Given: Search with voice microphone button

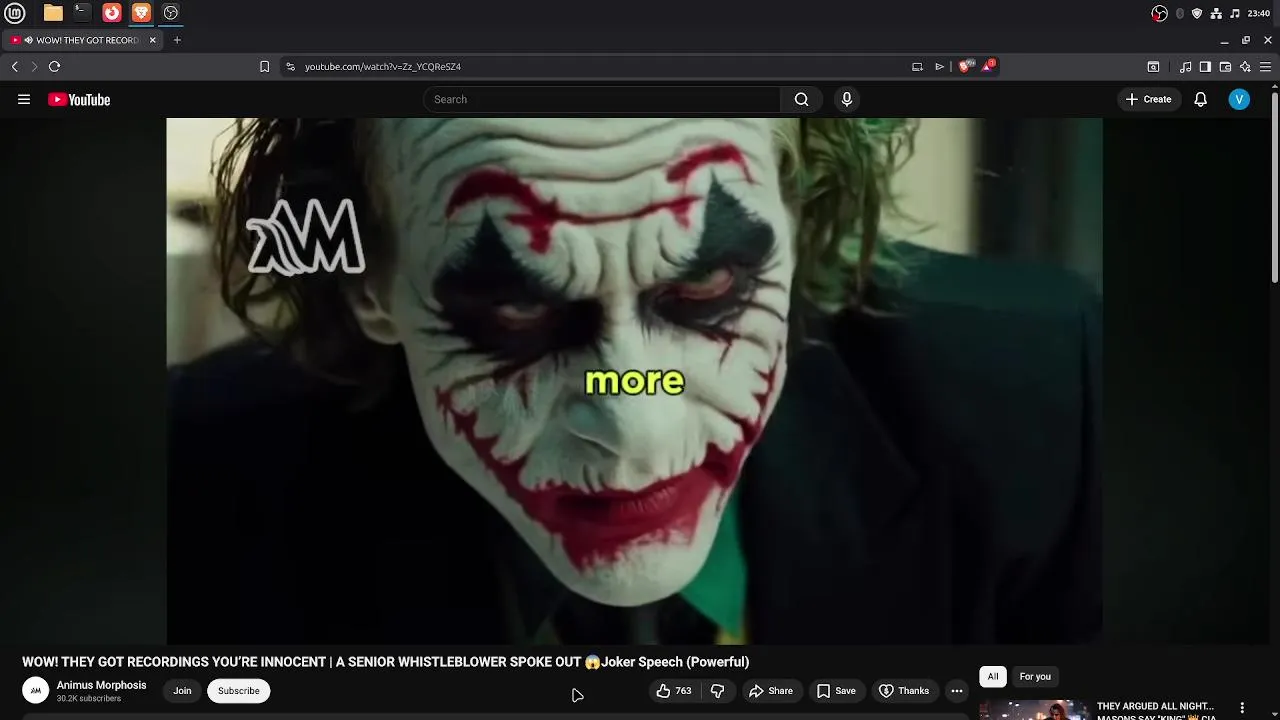Looking at the screenshot, I should 847,99.
